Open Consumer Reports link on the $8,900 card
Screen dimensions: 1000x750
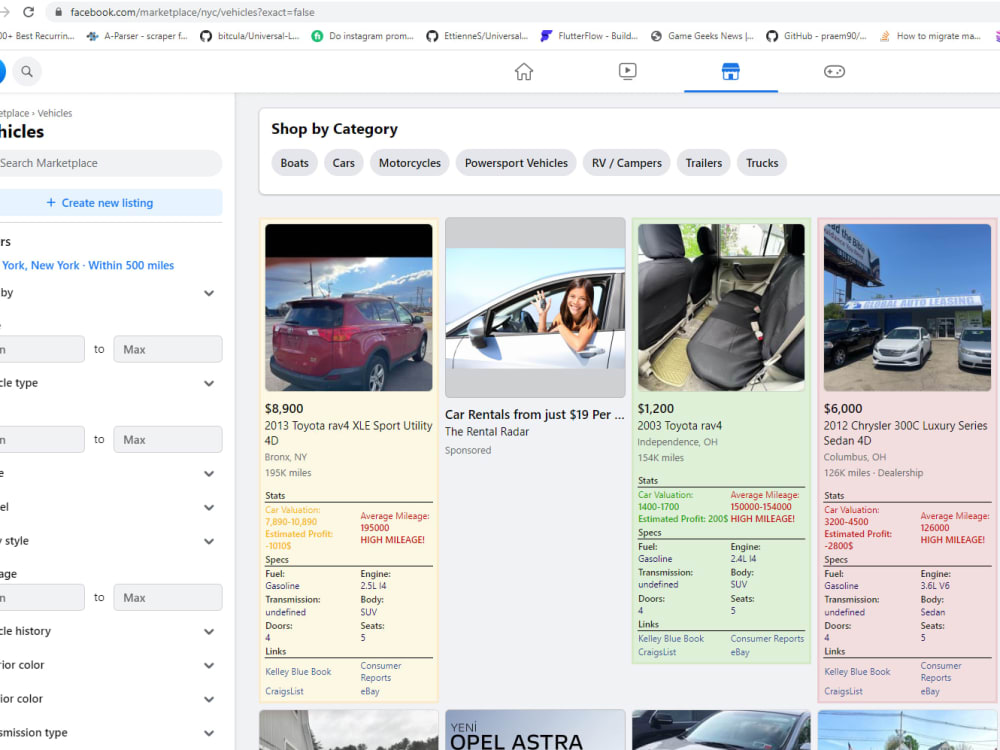click(x=381, y=672)
